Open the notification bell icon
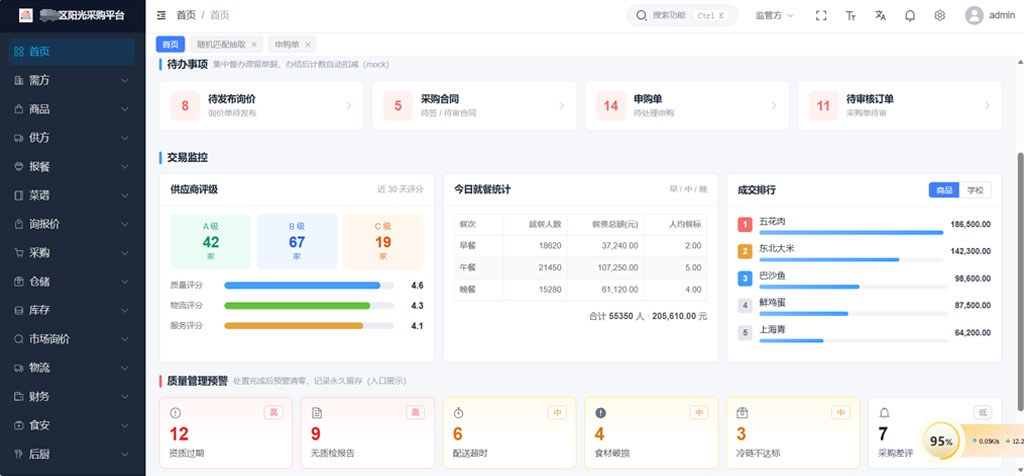The width and height of the screenshot is (1024, 476). [910, 16]
